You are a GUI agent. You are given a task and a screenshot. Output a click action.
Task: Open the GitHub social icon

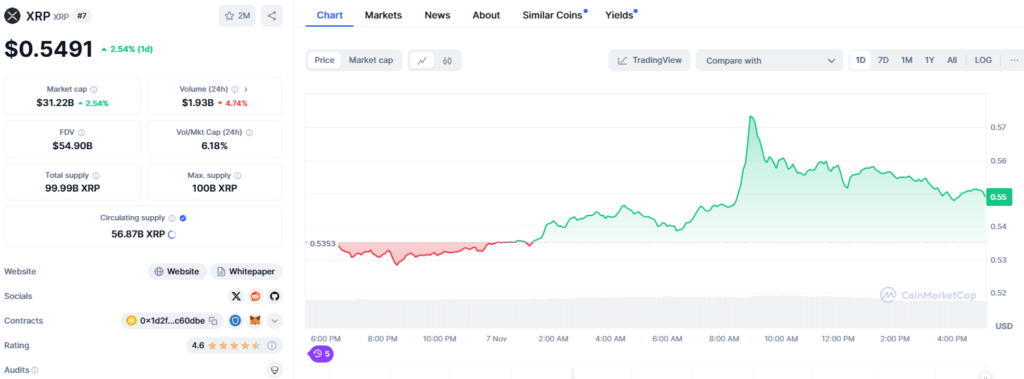point(274,296)
